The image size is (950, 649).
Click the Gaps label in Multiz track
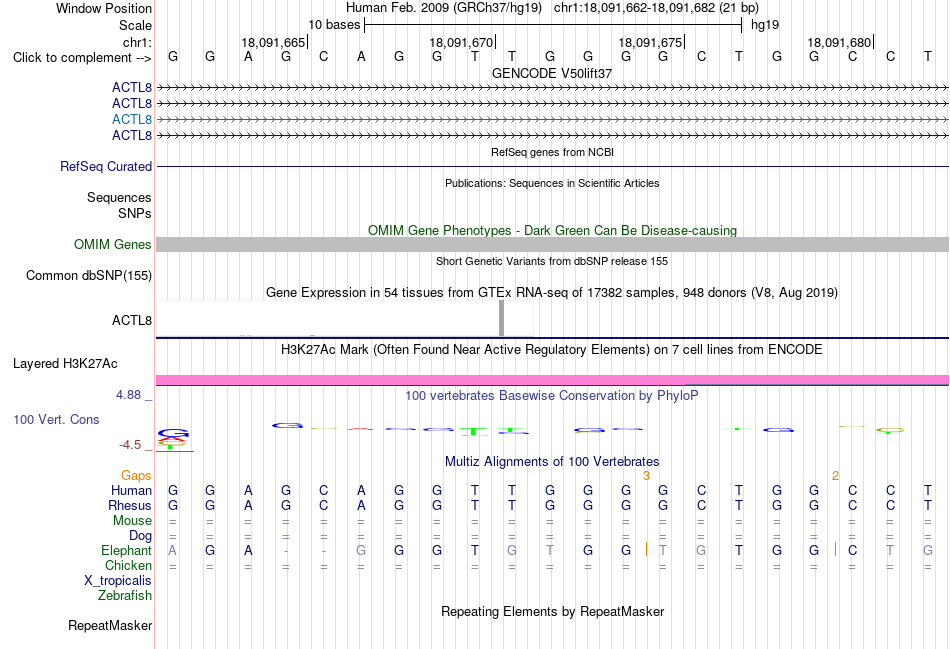pyautogui.click(x=136, y=476)
